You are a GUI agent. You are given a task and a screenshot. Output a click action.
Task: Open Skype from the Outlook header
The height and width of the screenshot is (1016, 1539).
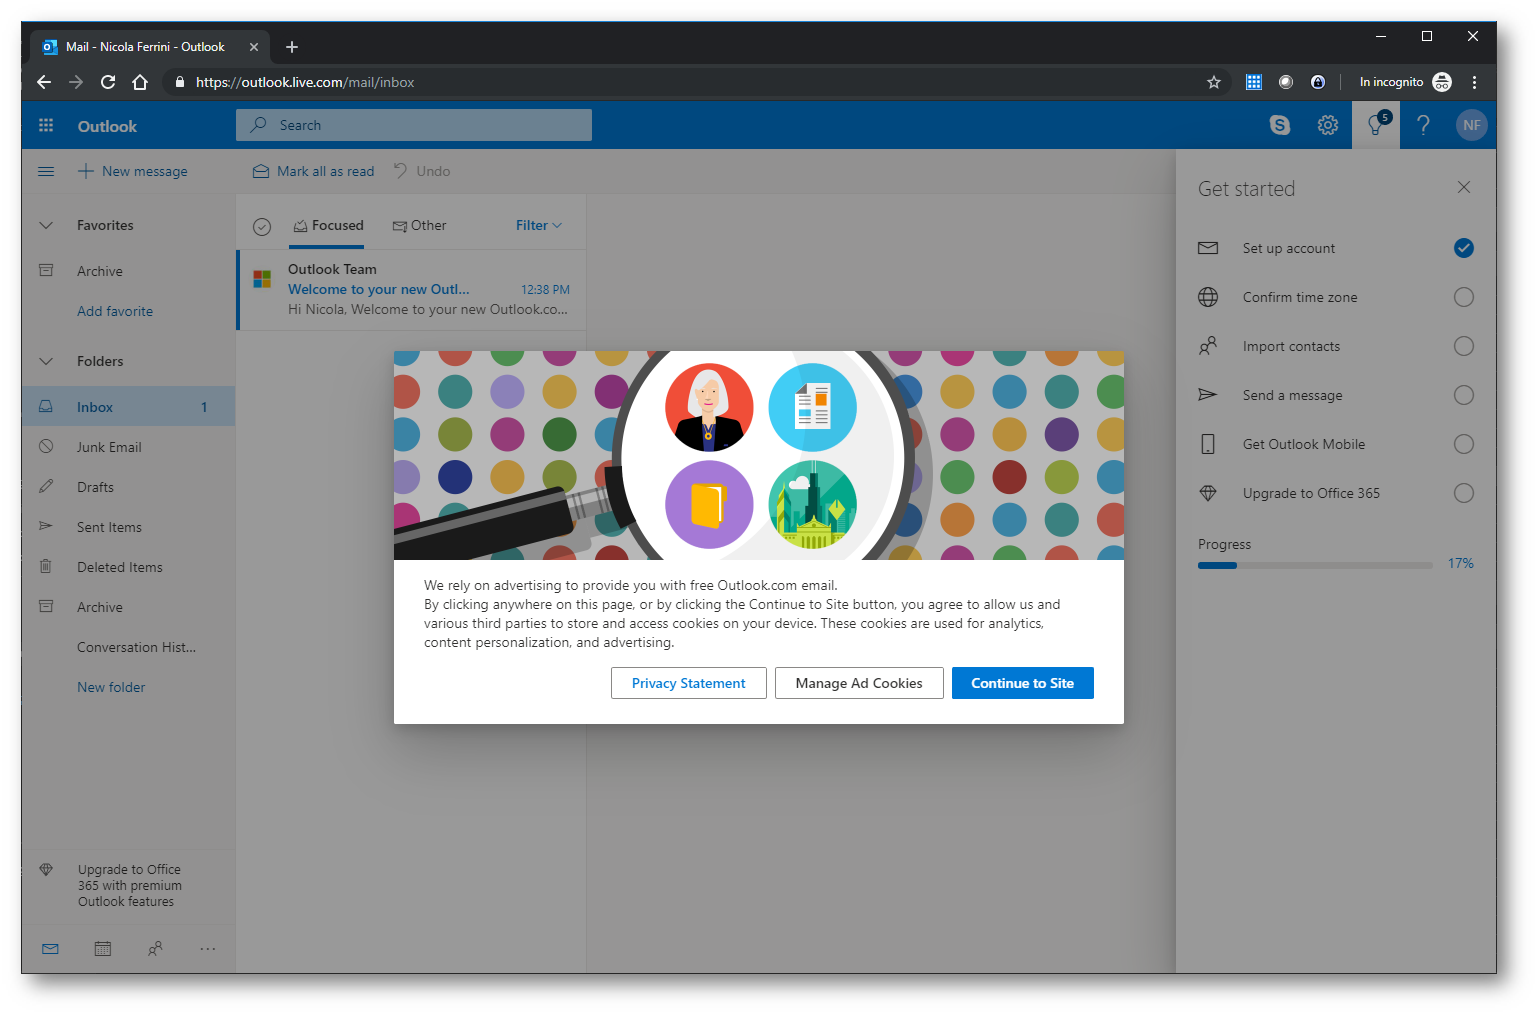pos(1279,125)
